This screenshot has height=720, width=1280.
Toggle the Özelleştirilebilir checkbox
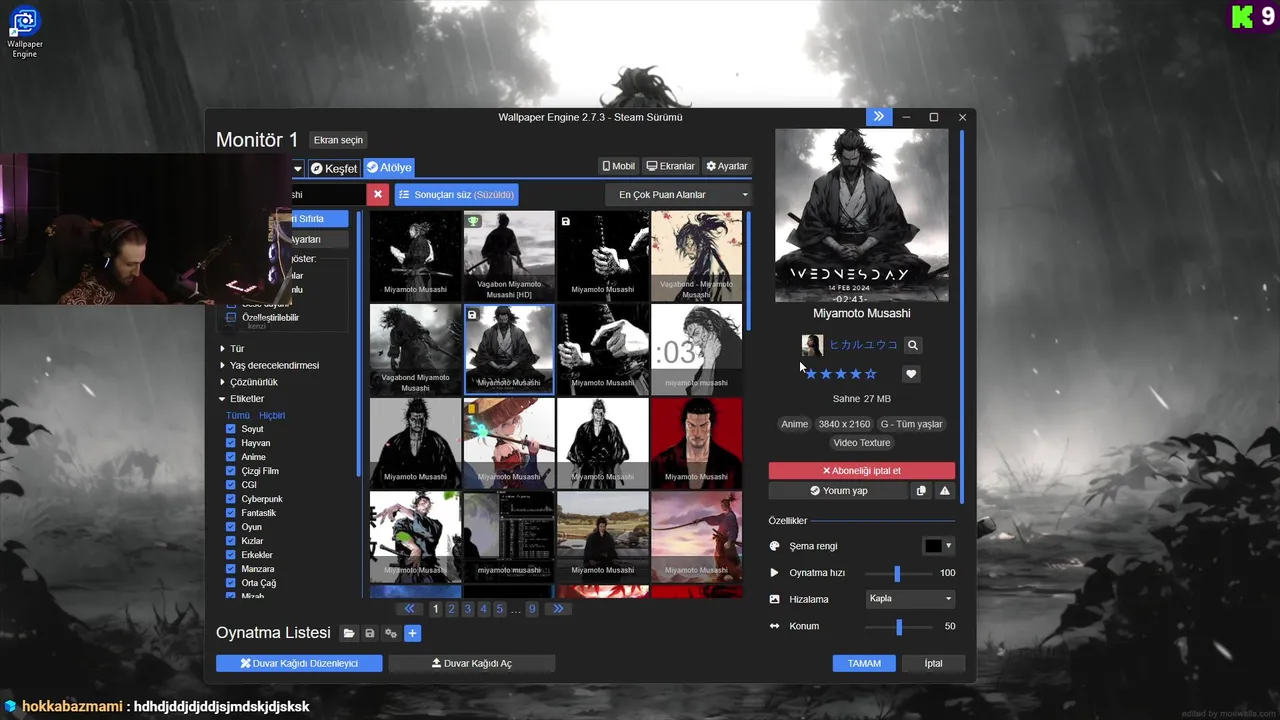pyautogui.click(x=231, y=317)
